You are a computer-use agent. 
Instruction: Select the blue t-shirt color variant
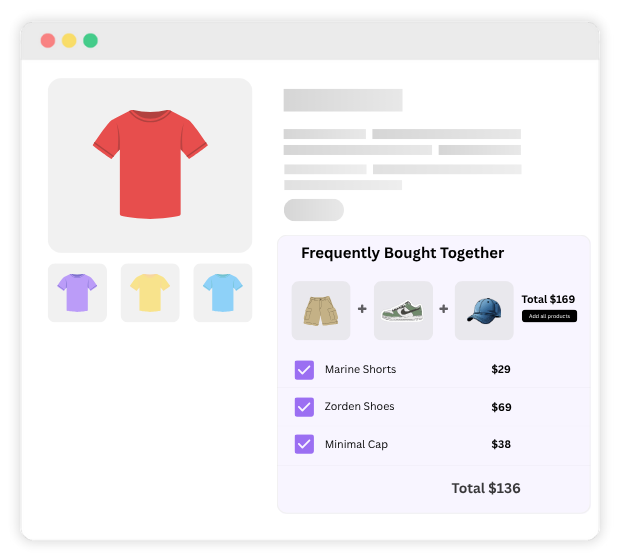(223, 293)
